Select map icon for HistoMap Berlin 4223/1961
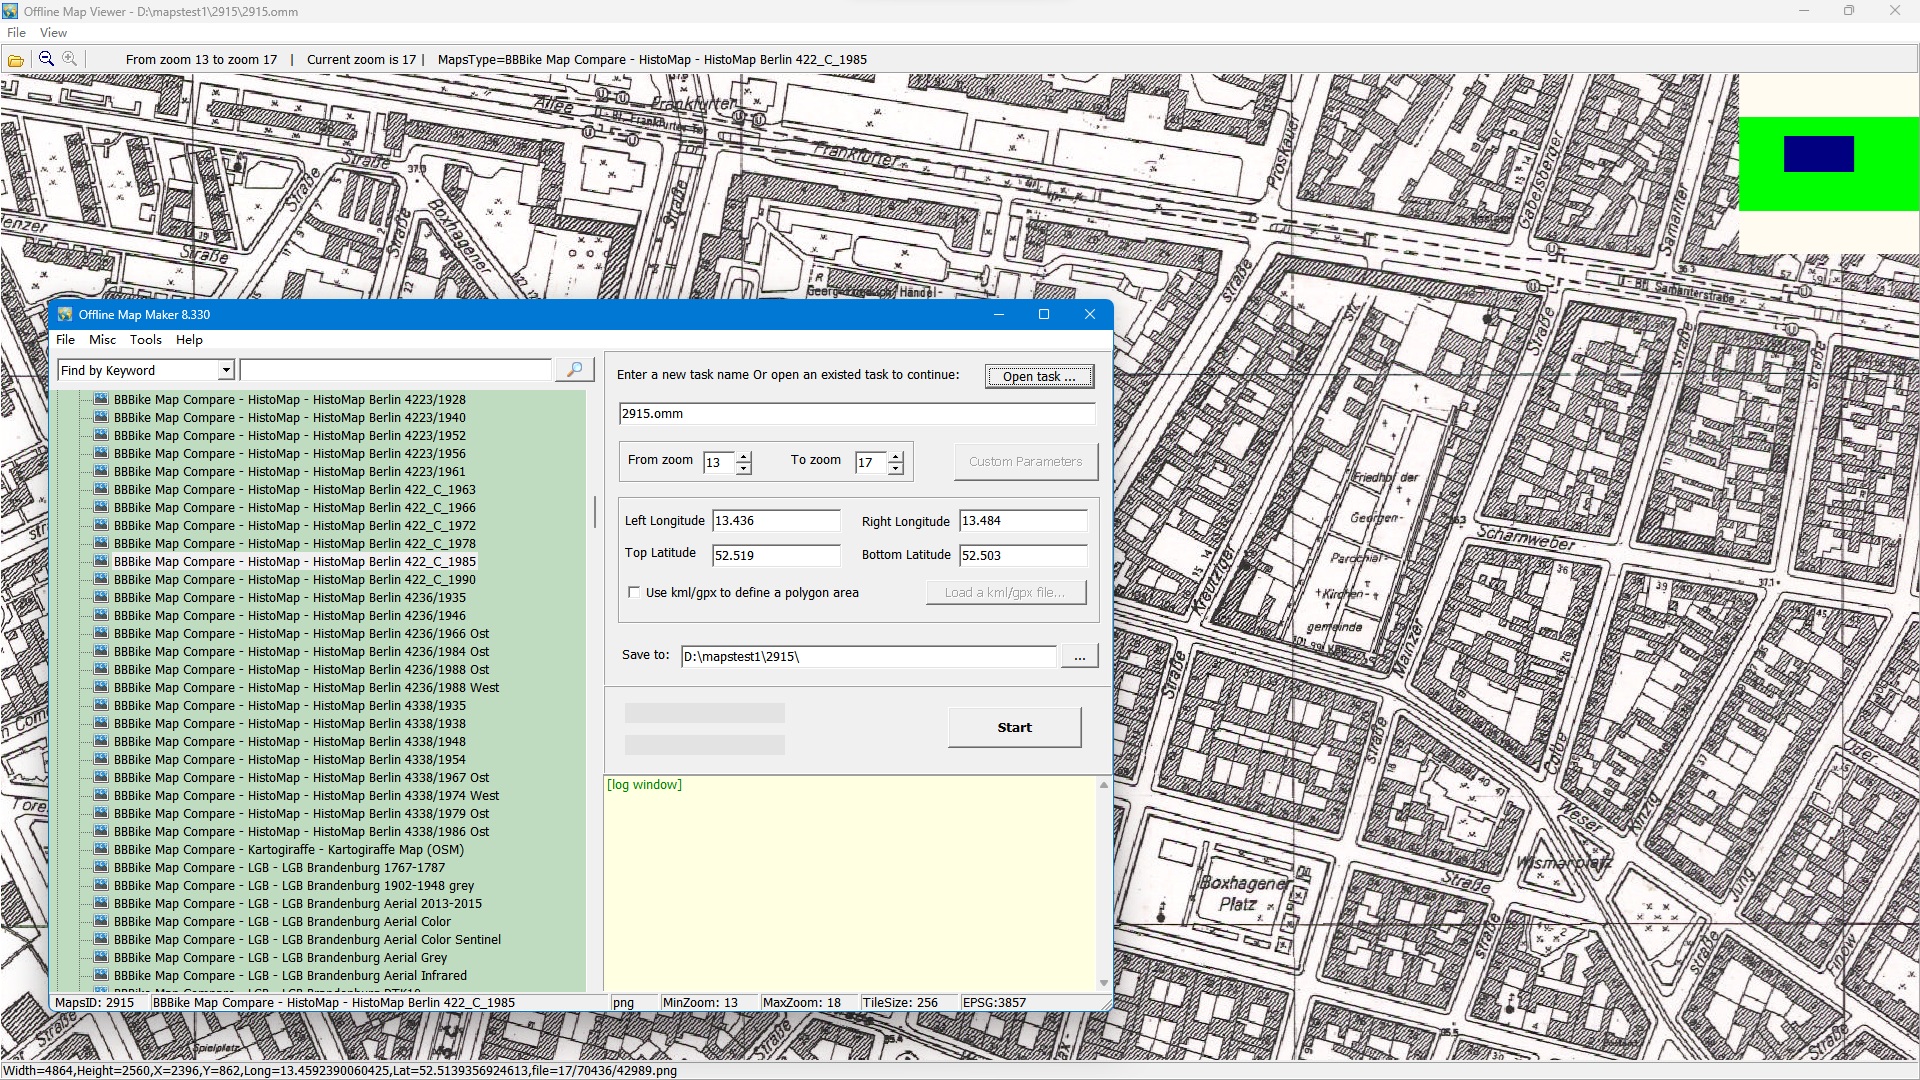This screenshot has height=1080, width=1920. click(101, 471)
